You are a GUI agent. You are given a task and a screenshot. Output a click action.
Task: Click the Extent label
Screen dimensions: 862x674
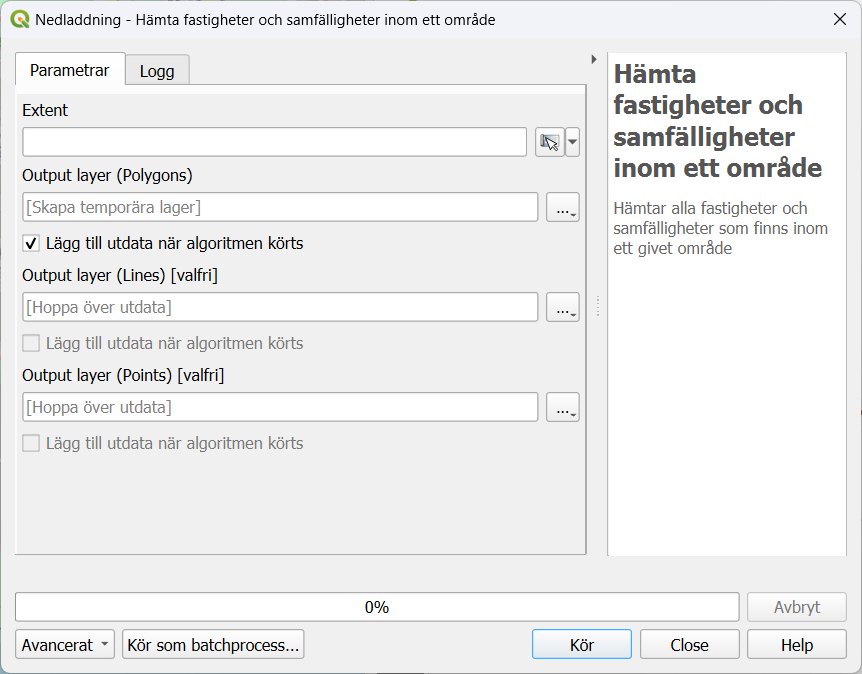pos(45,111)
